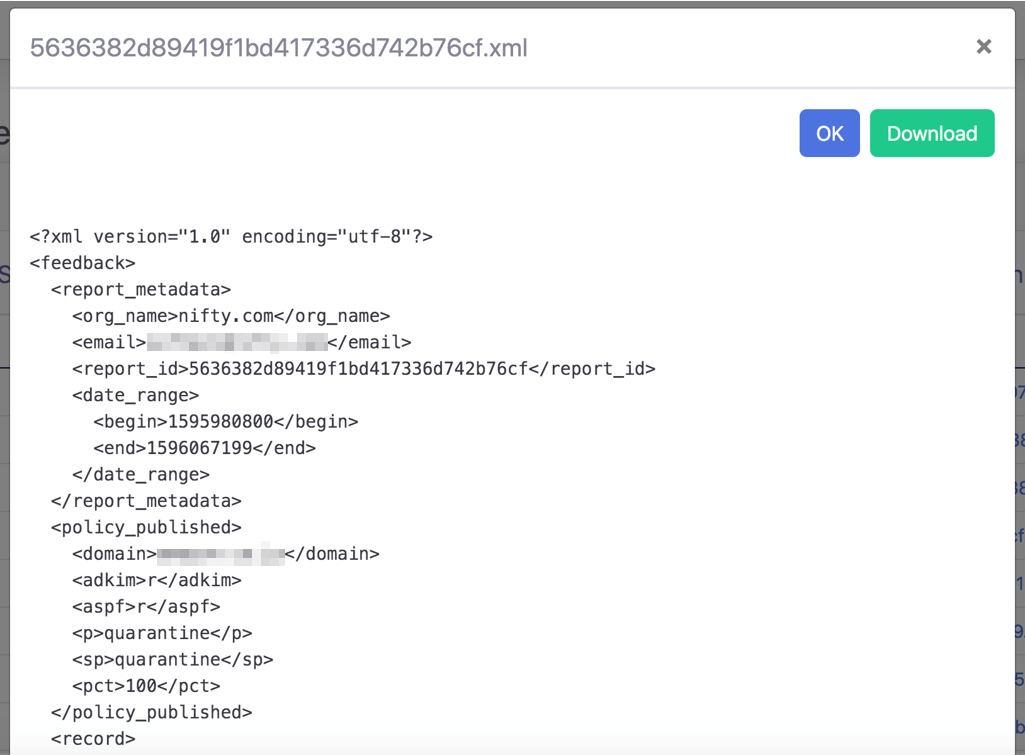The width and height of the screenshot is (1025, 755).
Task: Click the report_id element line
Action: tap(363, 369)
